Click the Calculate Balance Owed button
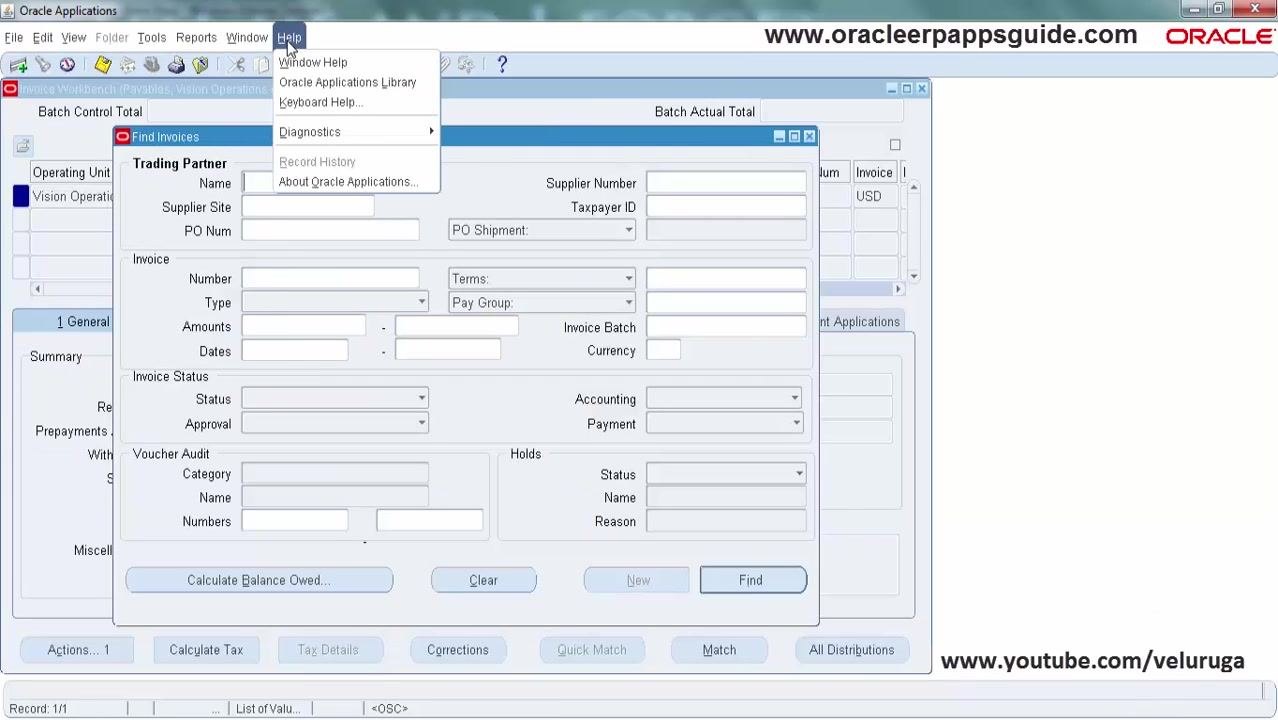The image size is (1278, 720). pos(259,580)
